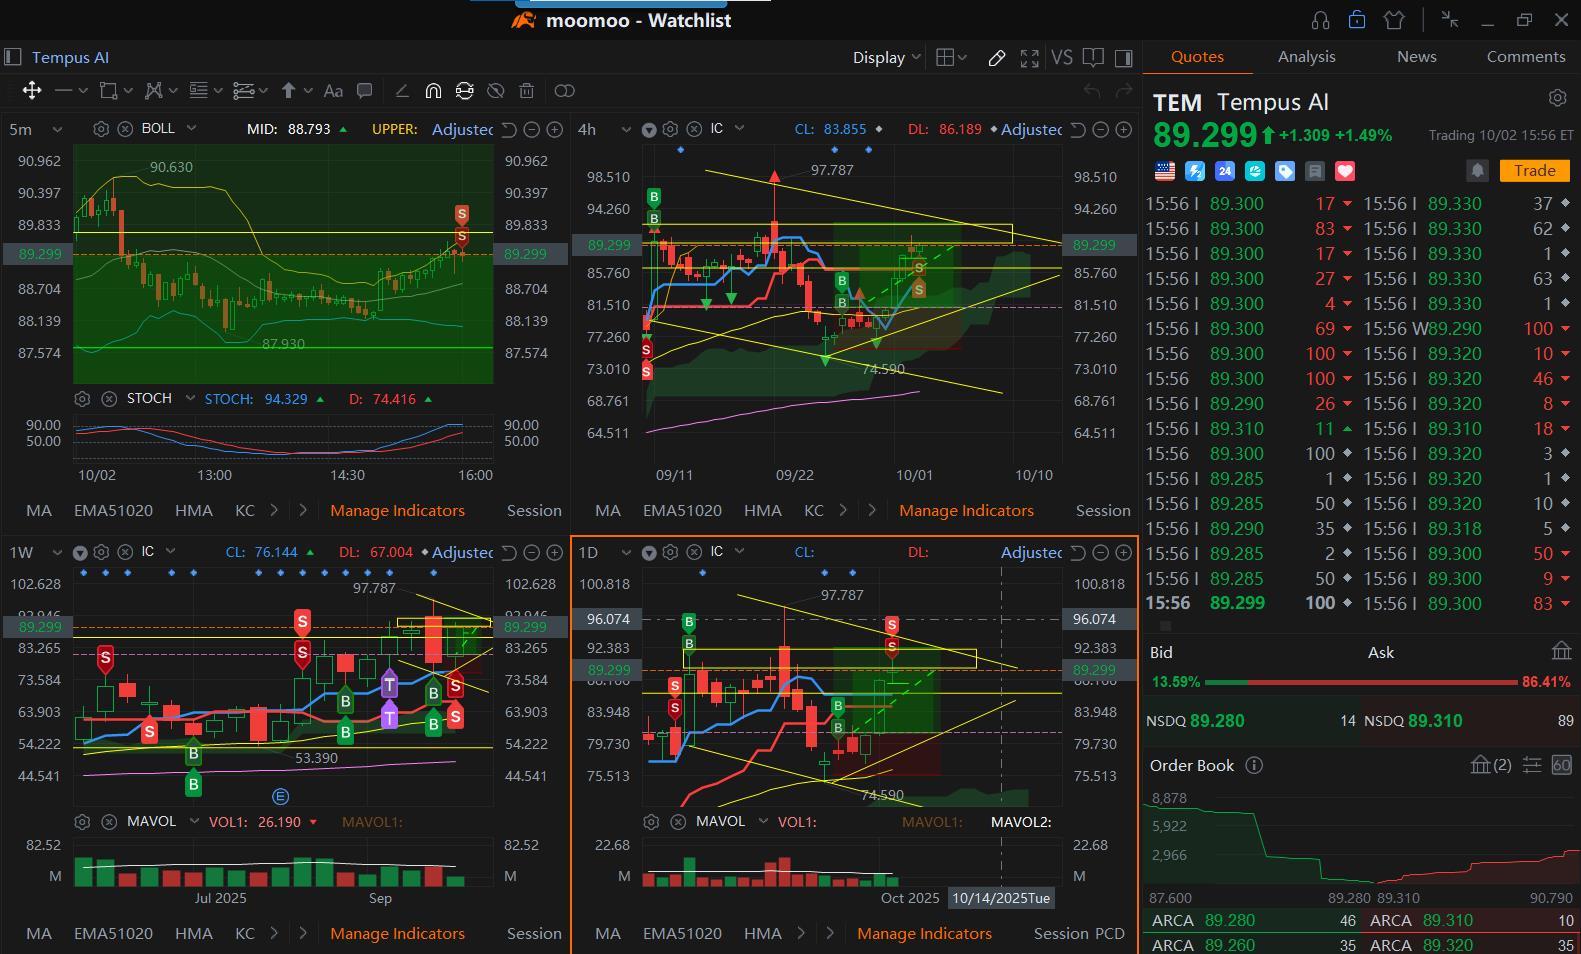Click the price alert bell icon
This screenshot has height=954, width=1581.
tap(1477, 170)
